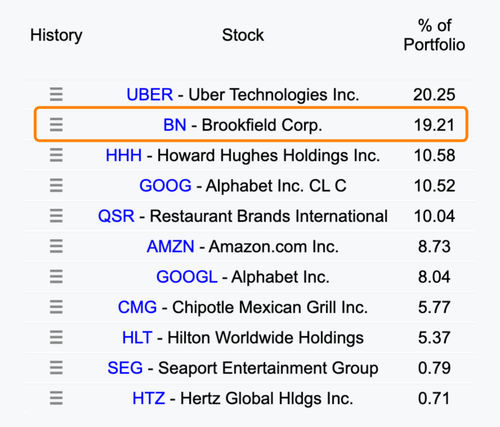
Task: Sort by % of Portfolio column header
Action: [x=434, y=35]
